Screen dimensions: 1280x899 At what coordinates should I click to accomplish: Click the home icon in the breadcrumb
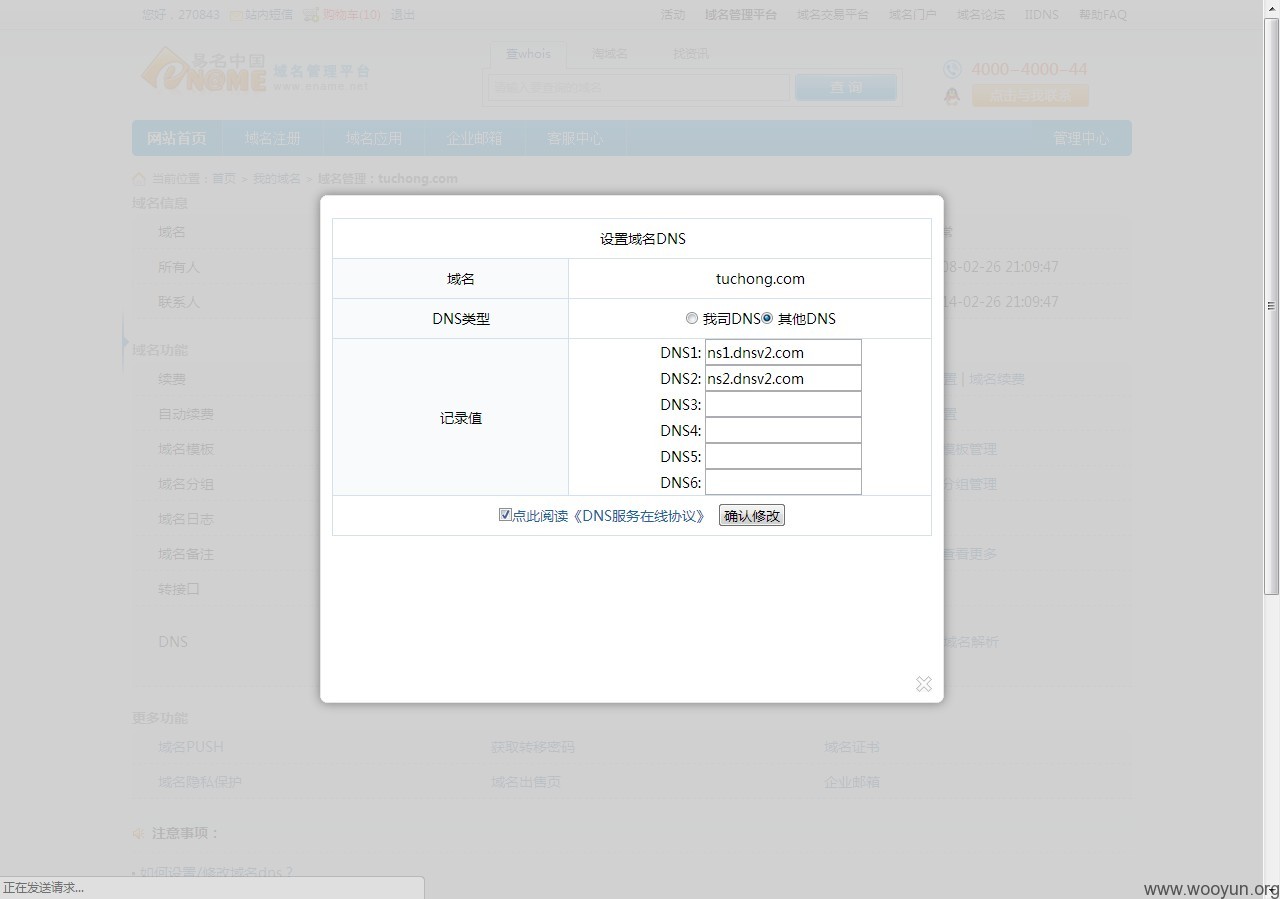[139, 179]
